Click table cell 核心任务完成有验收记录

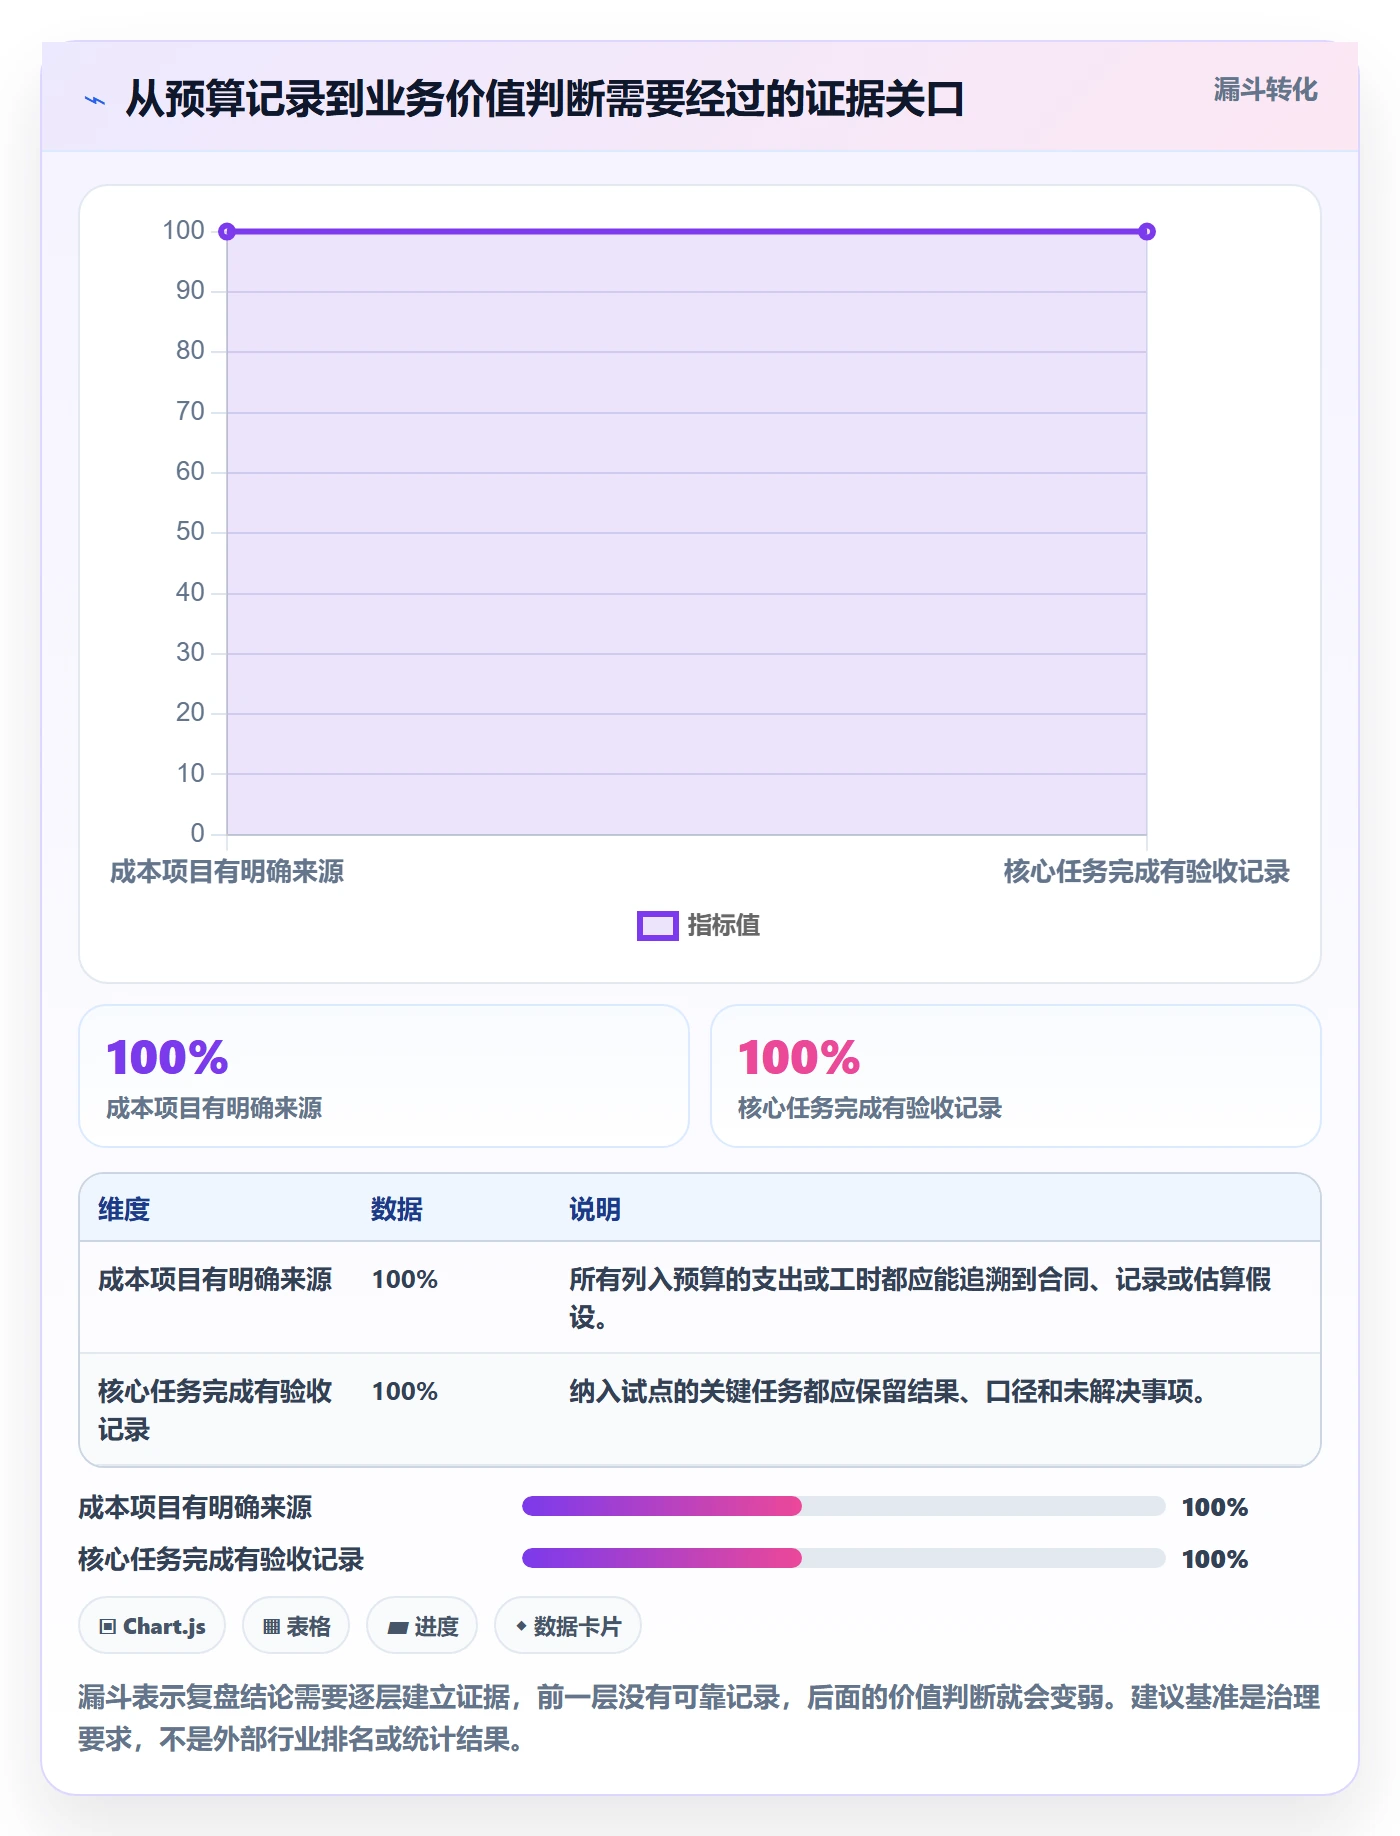[215, 1410]
